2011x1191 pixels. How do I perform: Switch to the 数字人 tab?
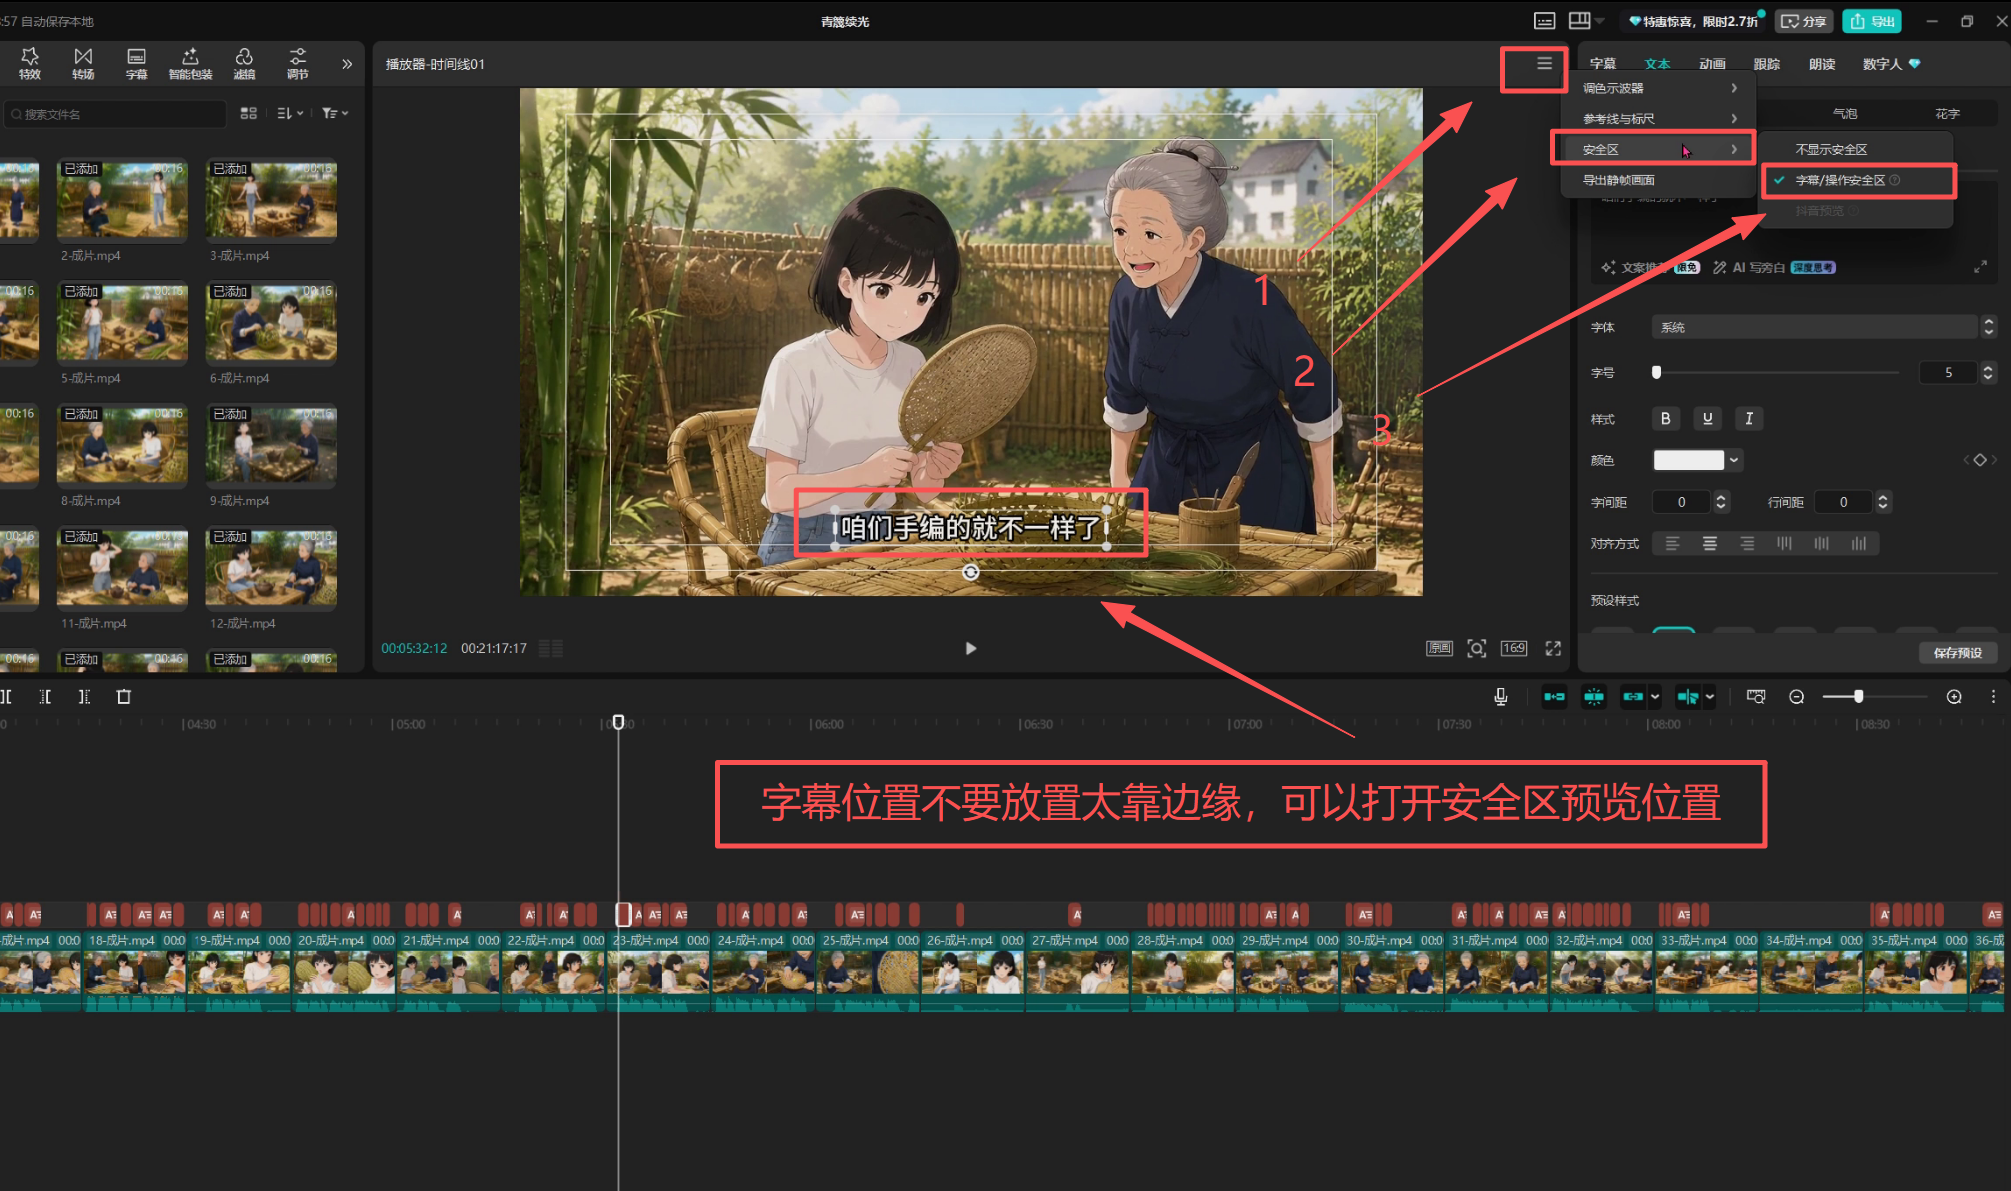1890,64
